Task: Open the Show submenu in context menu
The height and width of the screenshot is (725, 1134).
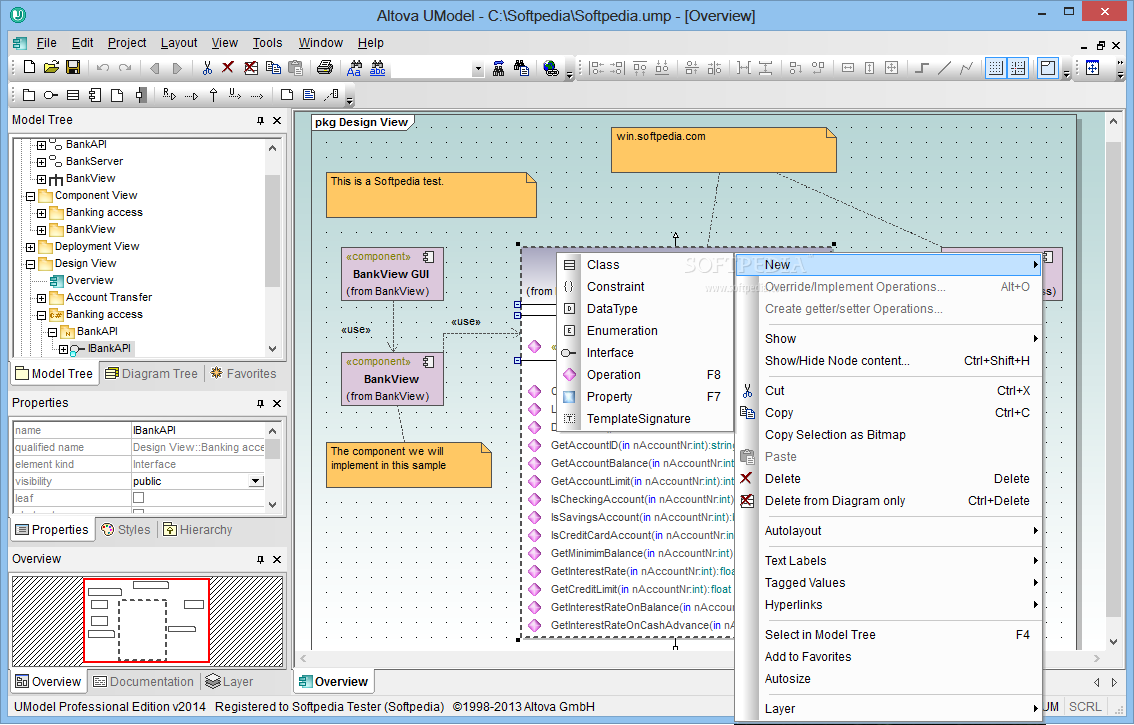Action: [889, 339]
